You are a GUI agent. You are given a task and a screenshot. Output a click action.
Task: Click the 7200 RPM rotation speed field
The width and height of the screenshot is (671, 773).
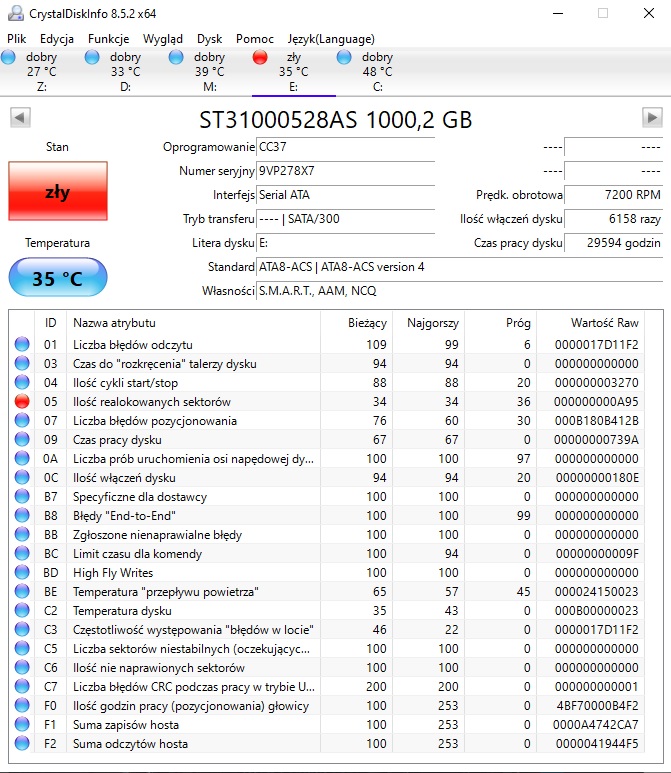613,195
